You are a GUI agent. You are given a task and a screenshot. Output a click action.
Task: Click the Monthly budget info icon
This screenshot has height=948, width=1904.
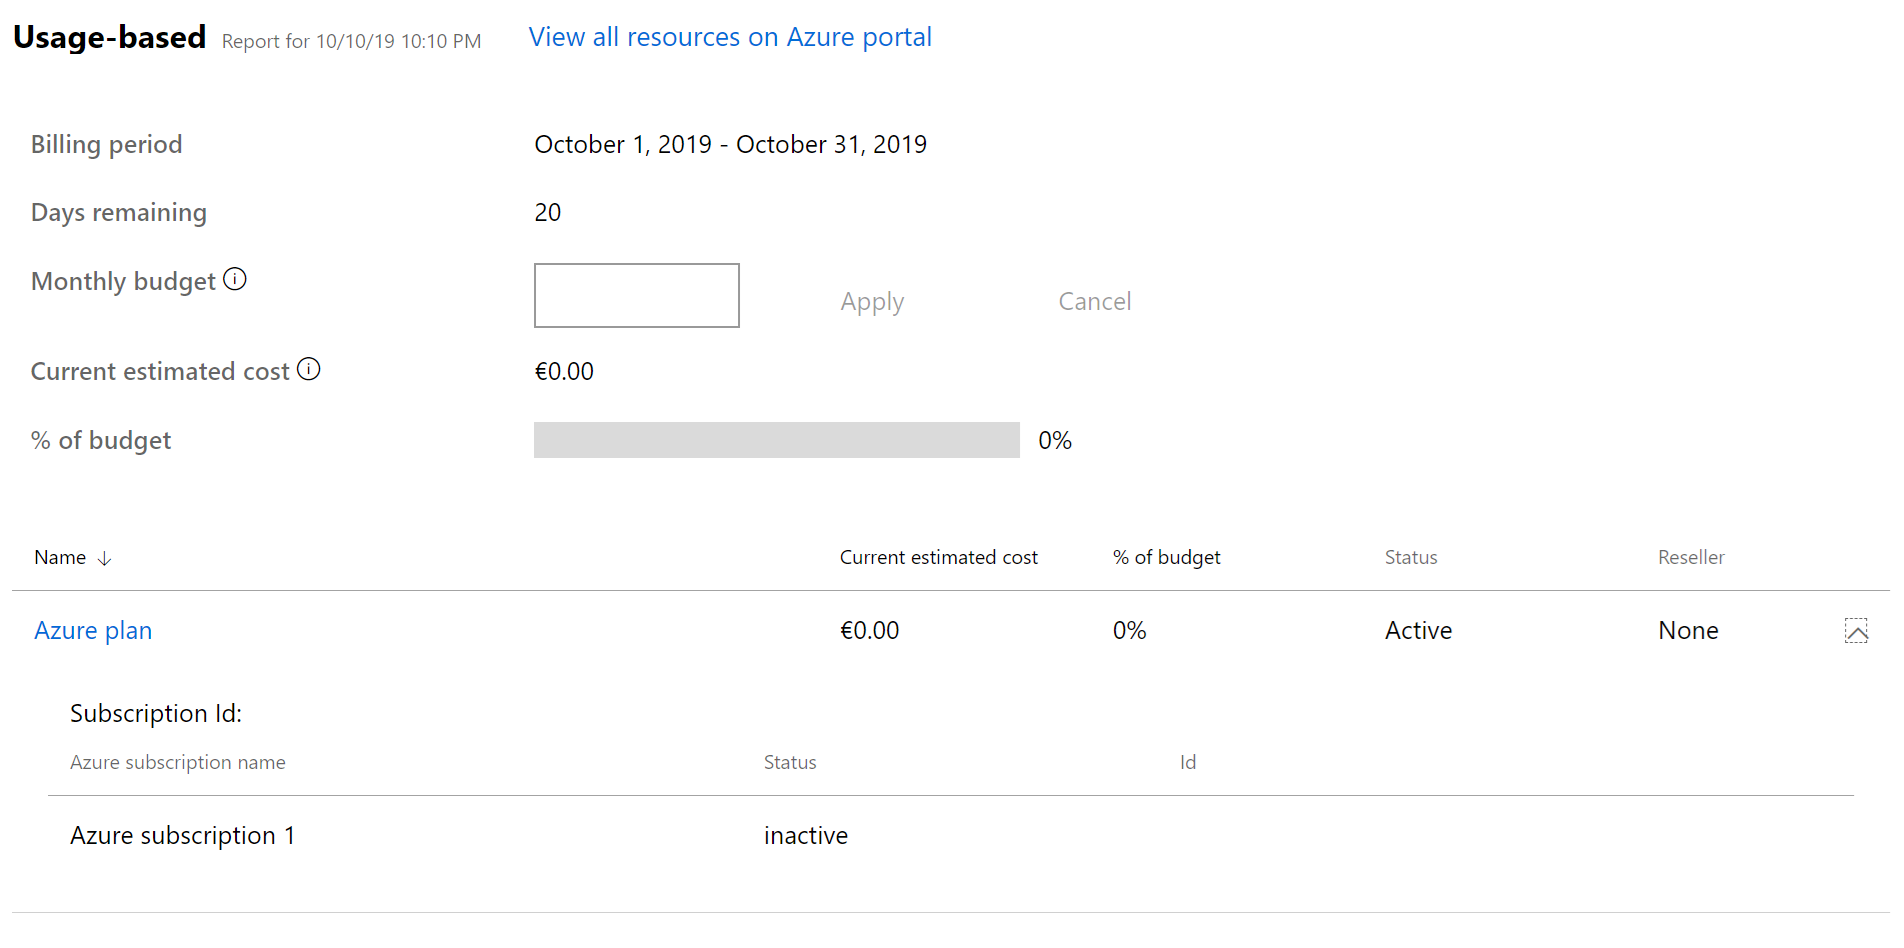pos(235,279)
